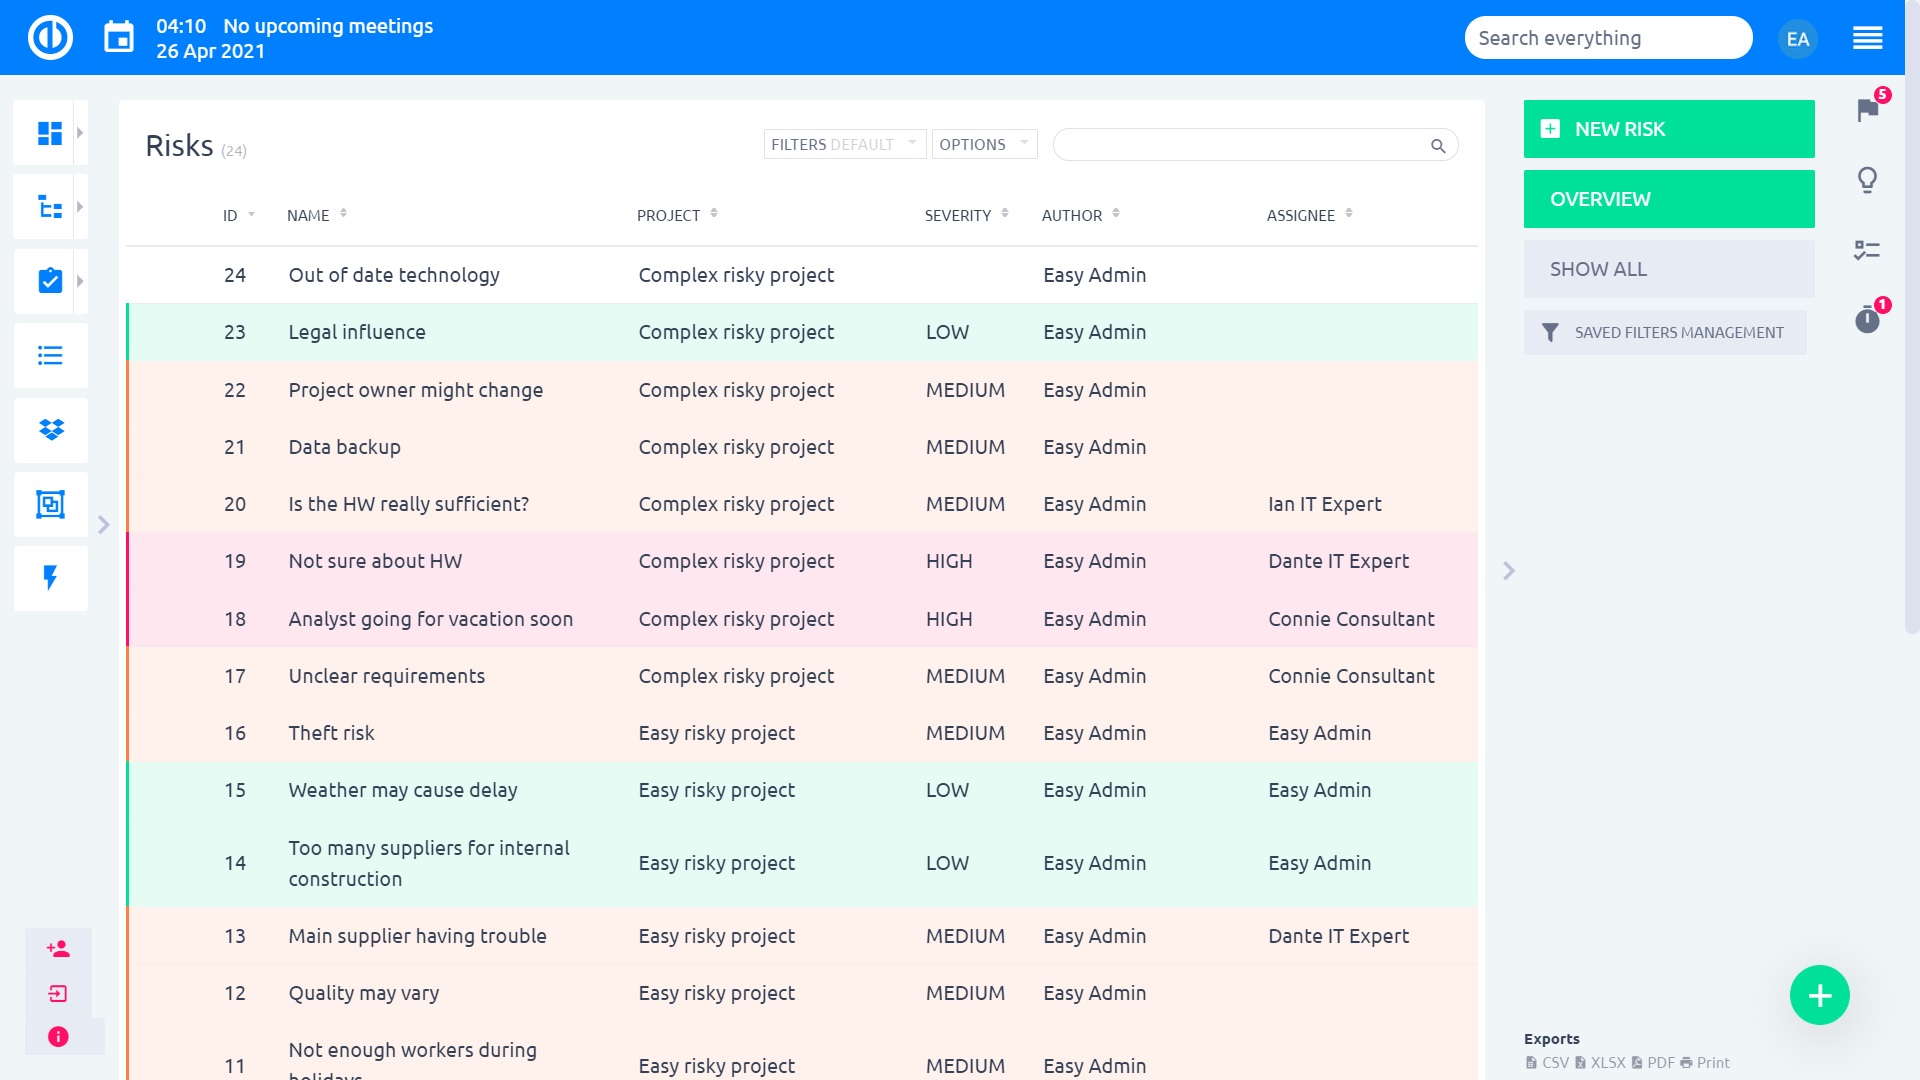Click the New Risk button
This screenshot has width=1920, height=1080.
(1668, 129)
